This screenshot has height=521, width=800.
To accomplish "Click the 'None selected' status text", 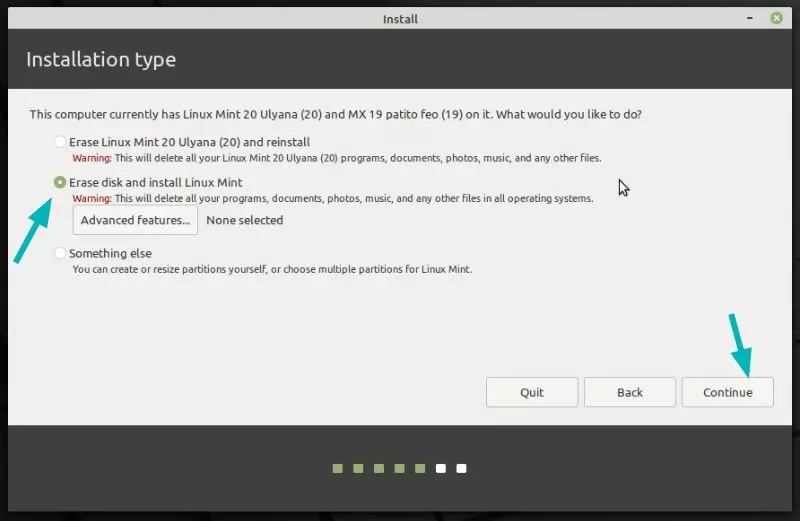I will pos(244,220).
